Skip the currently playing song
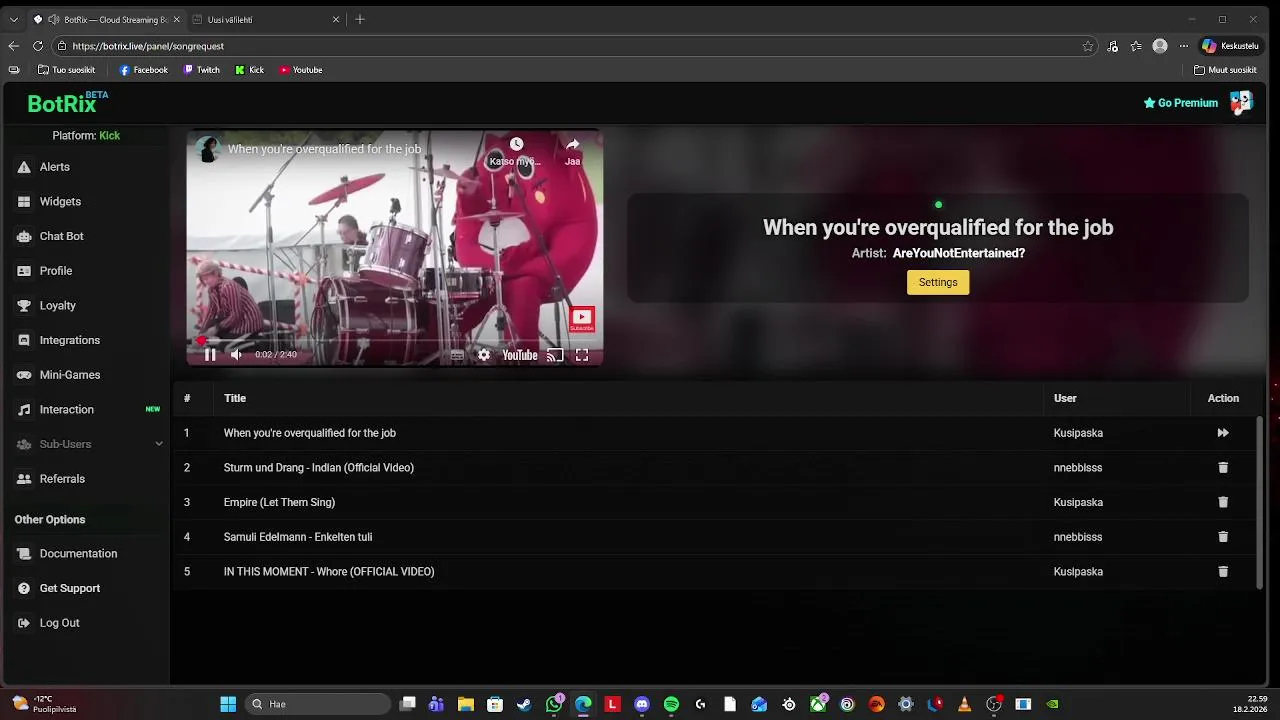Screen dimensions: 1280x720 pos(1222,433)
